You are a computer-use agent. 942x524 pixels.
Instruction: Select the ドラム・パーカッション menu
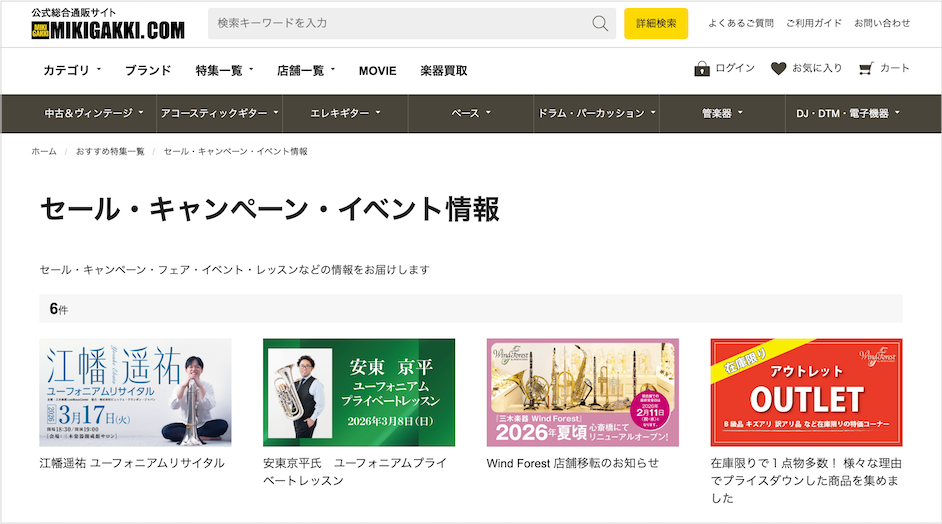coord(596,113)
